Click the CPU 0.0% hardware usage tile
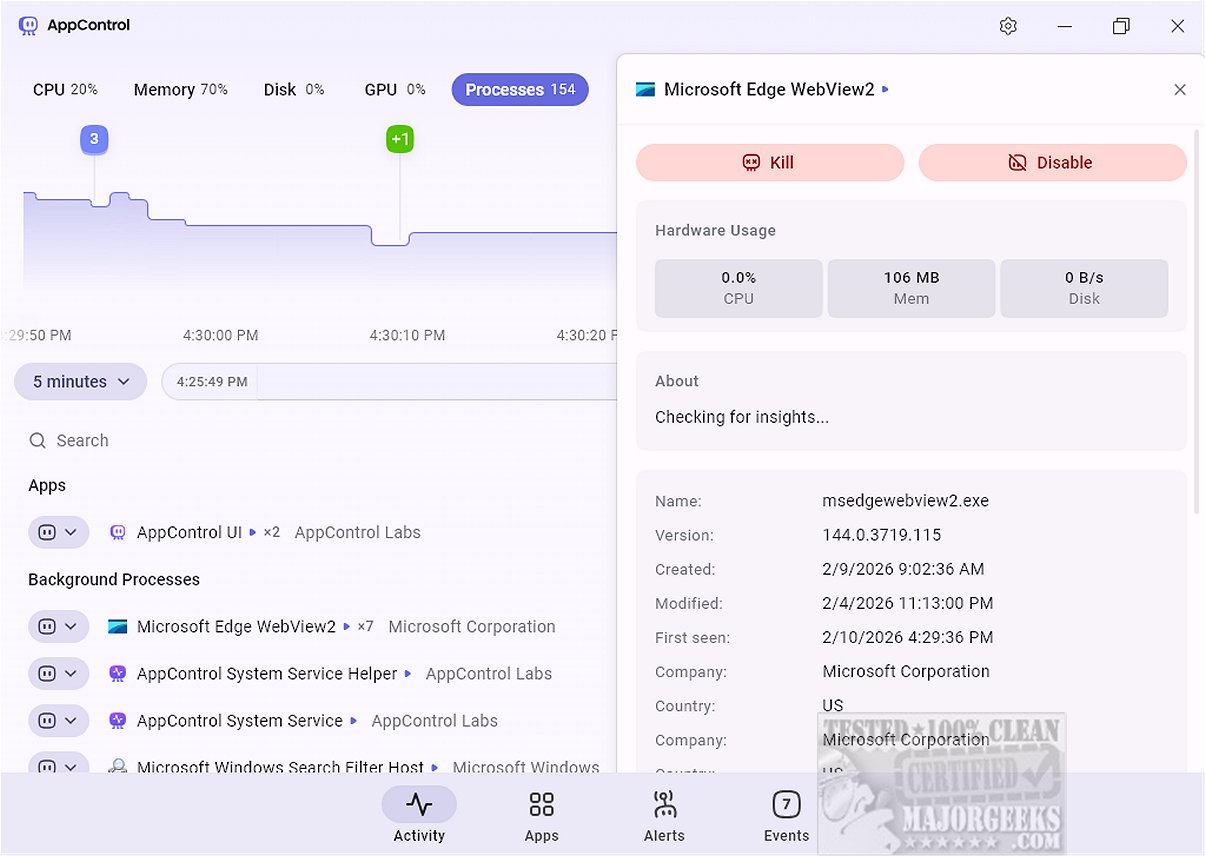 click(x=738, y=288)
